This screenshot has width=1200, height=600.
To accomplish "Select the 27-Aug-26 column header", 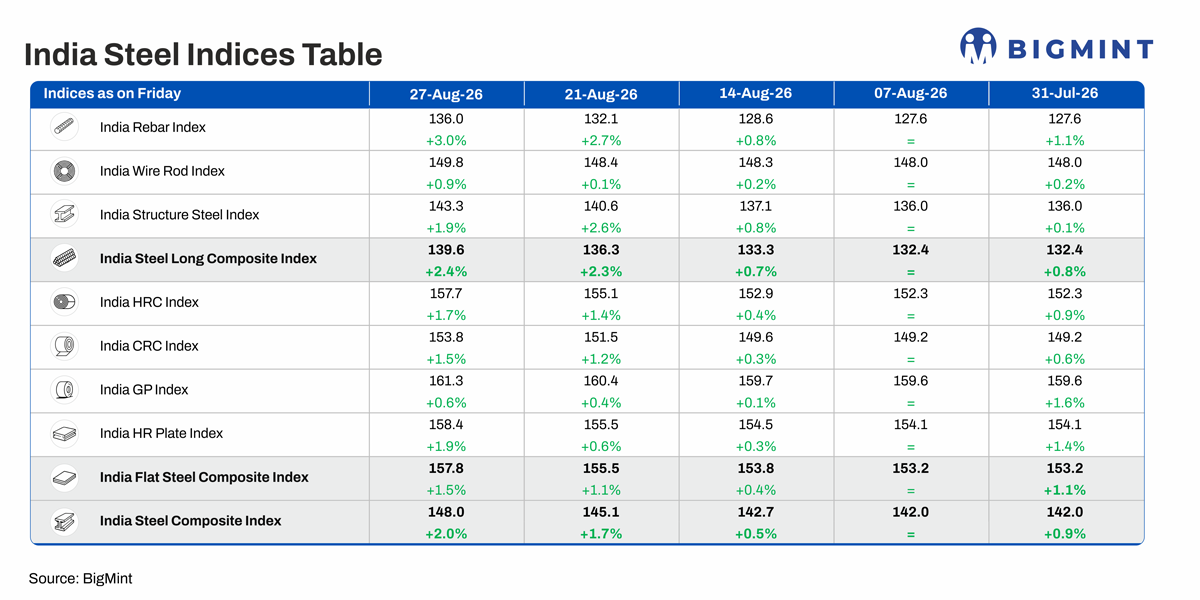I will coord(446,94).
